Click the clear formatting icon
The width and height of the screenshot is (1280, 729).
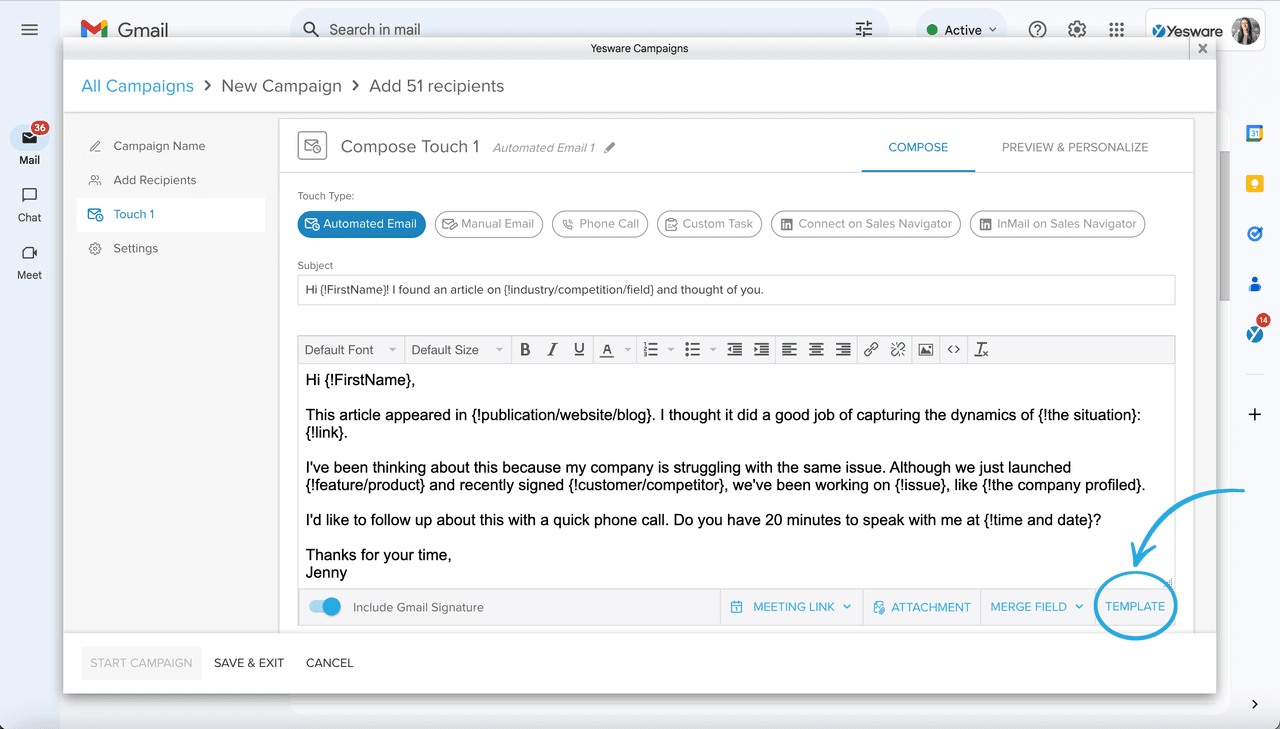pyautogui.click(x=982, y=350)
